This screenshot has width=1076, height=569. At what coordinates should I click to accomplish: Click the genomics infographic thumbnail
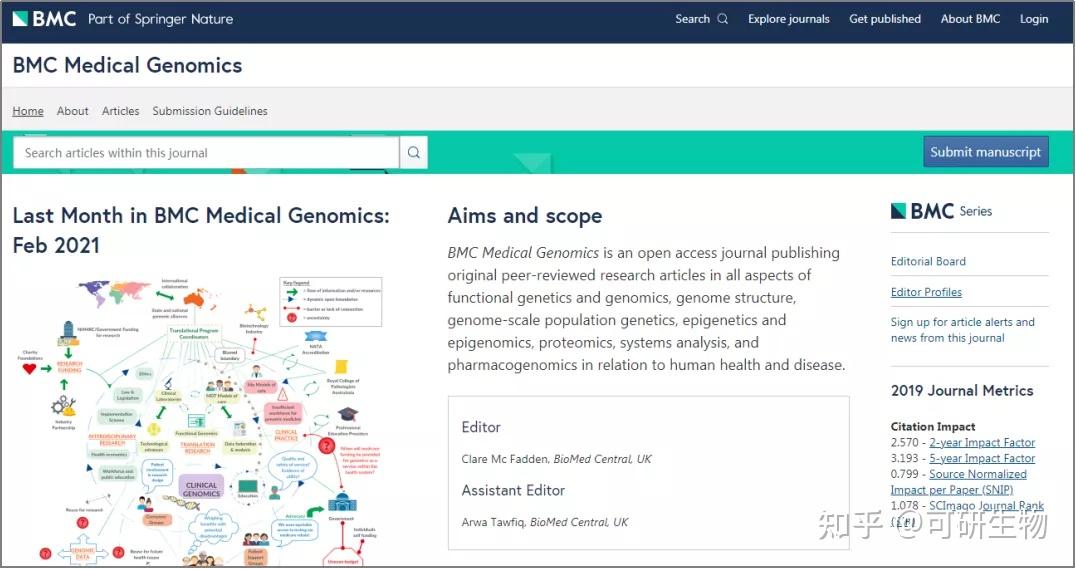tap(200, 415)
